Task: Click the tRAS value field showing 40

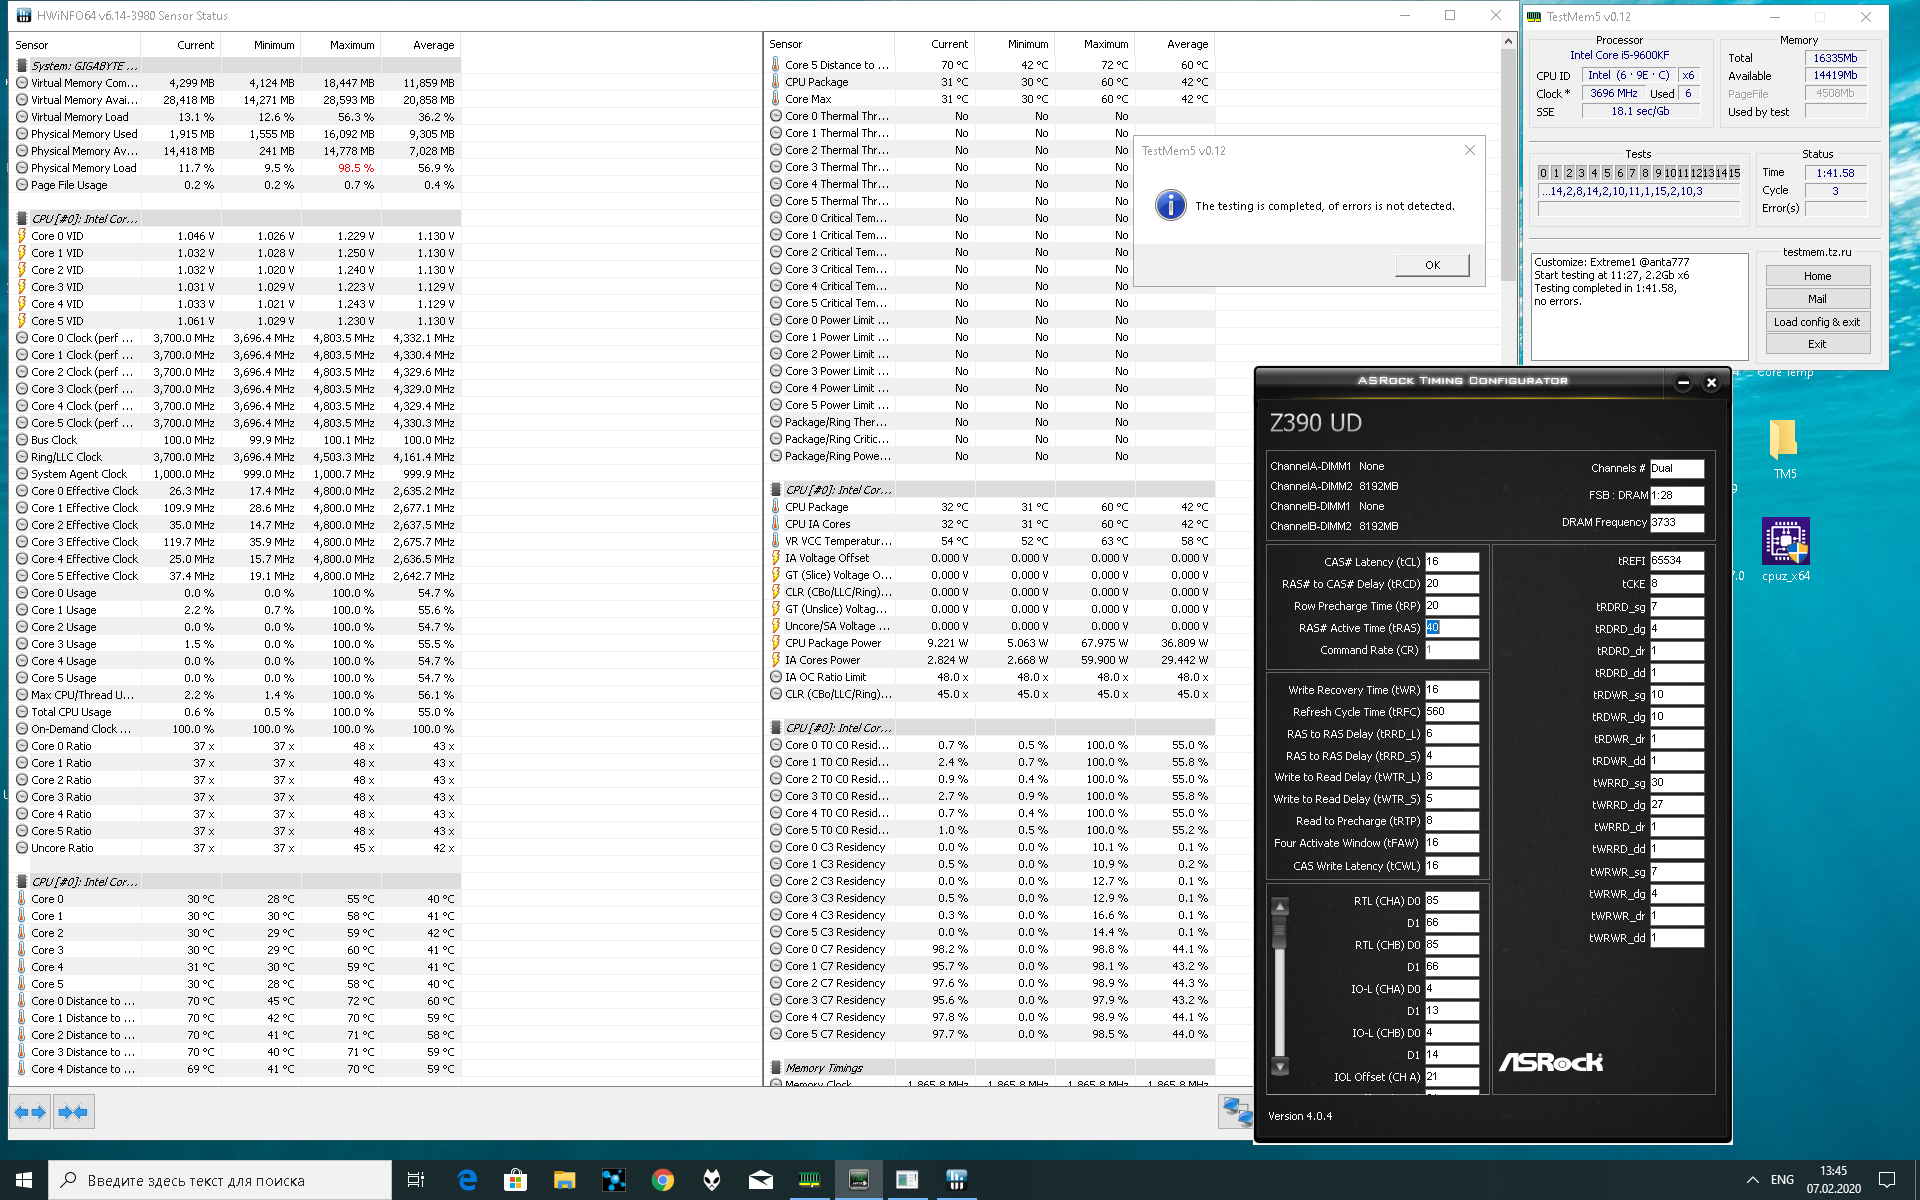Action: [x=1450, y=628]
